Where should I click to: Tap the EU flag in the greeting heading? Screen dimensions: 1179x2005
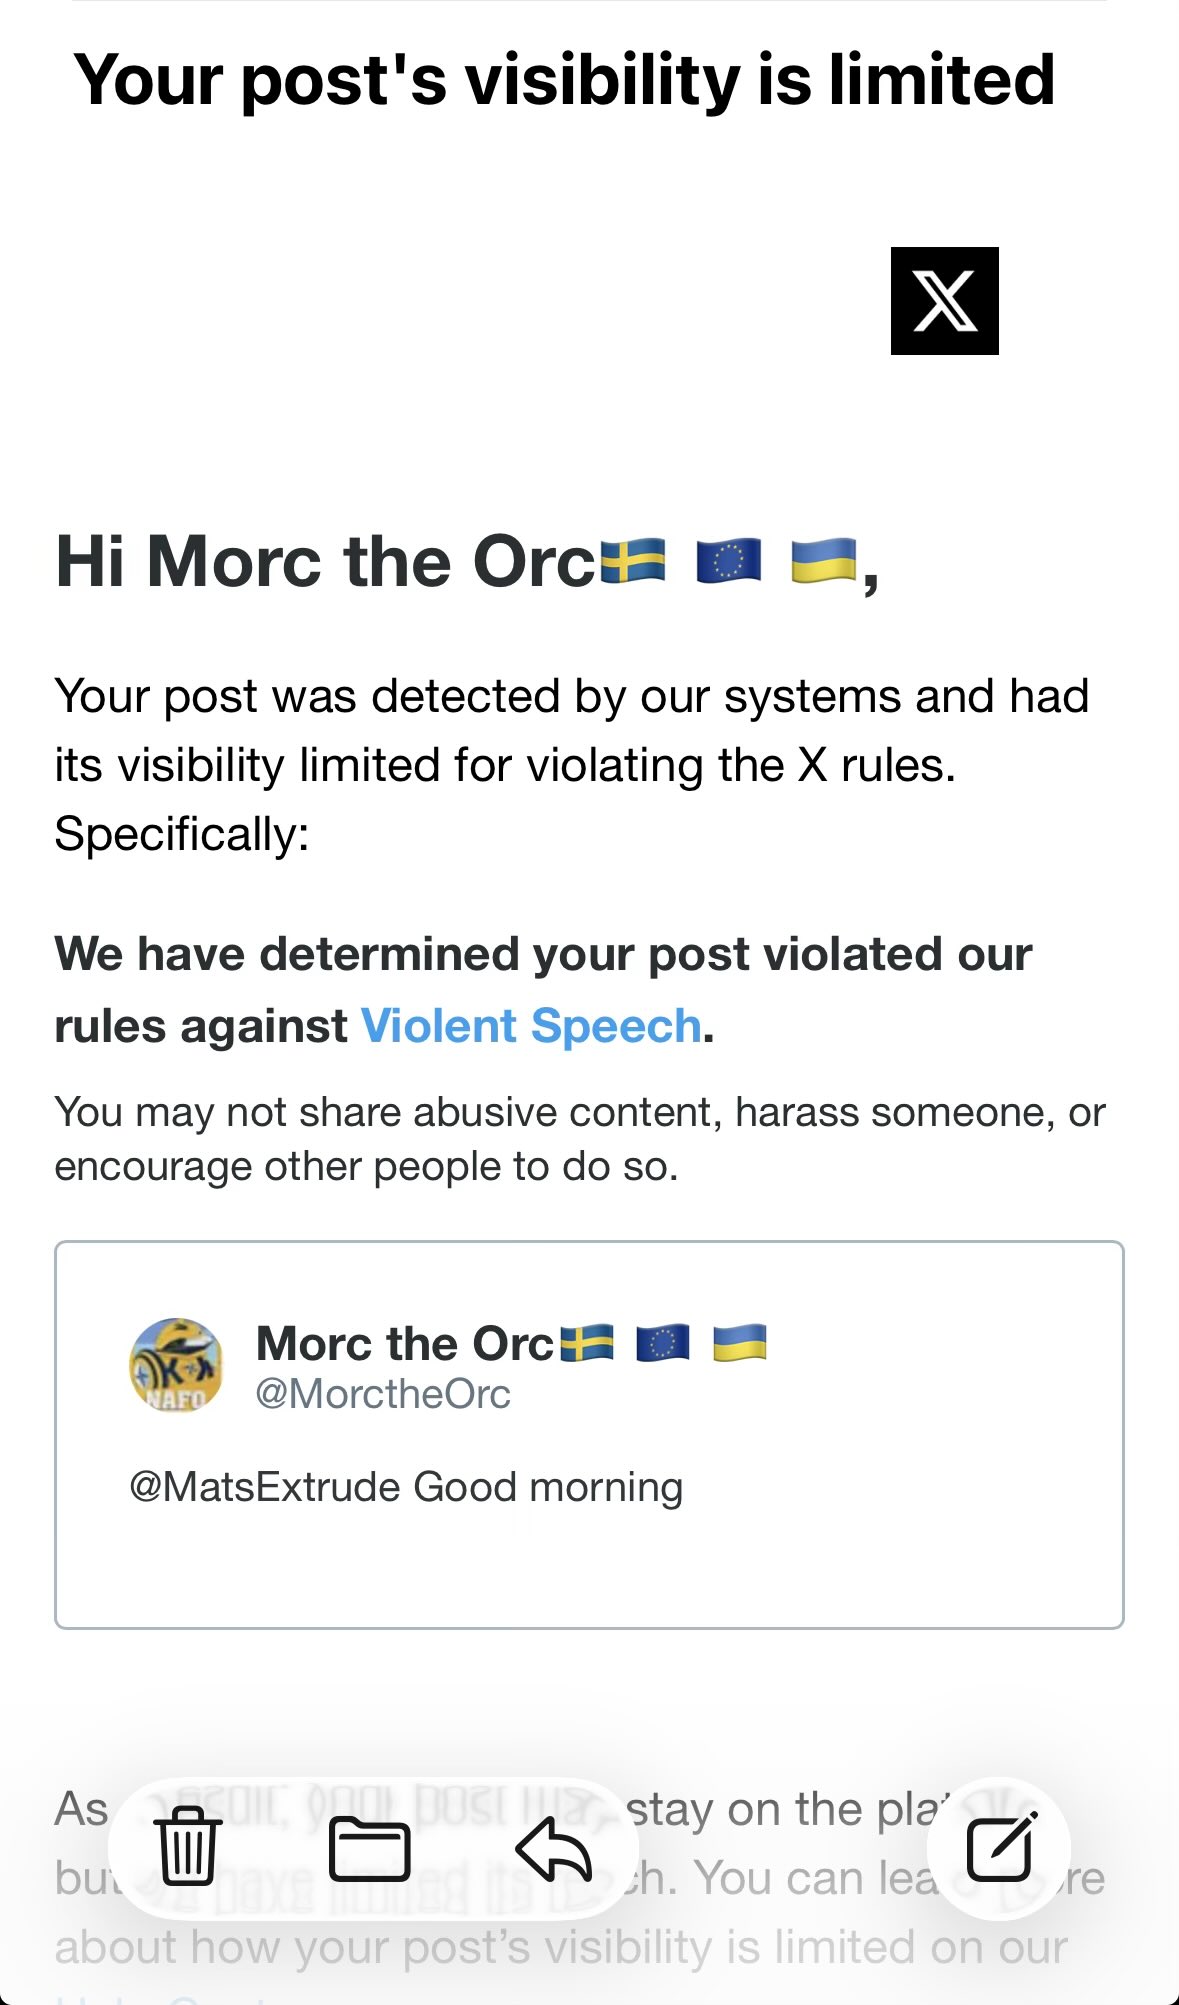[x=728, y=560]
